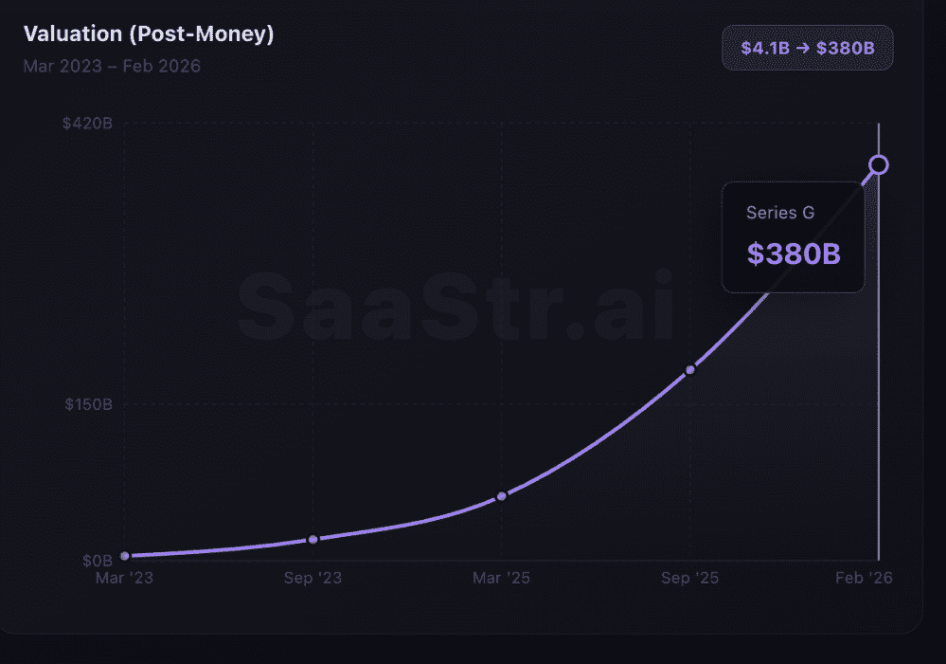Click the Feb '26 x-axis label
The height and width of the screenshot is (664, 946).
[x=866, y=578]
